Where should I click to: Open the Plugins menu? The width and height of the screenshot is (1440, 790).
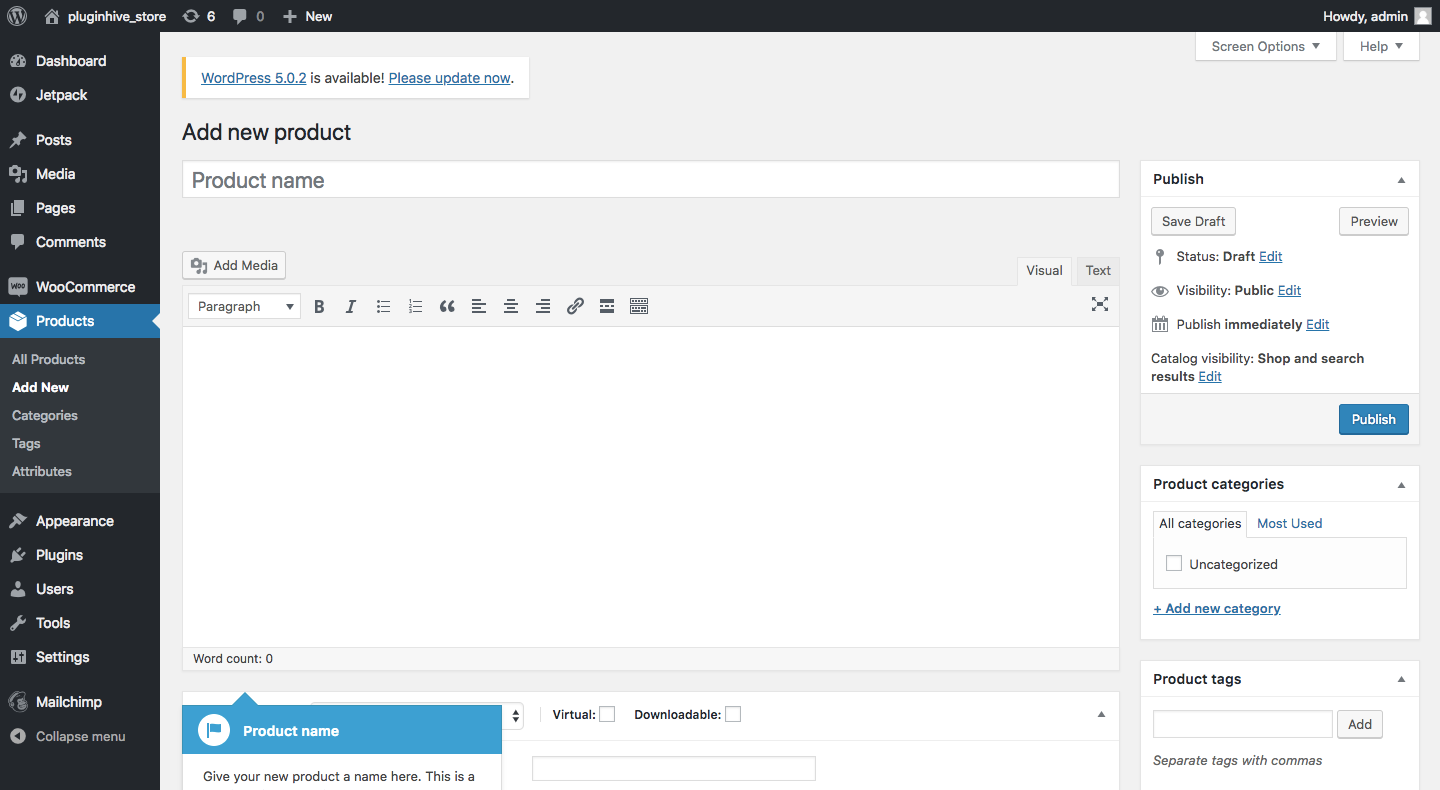80,555
